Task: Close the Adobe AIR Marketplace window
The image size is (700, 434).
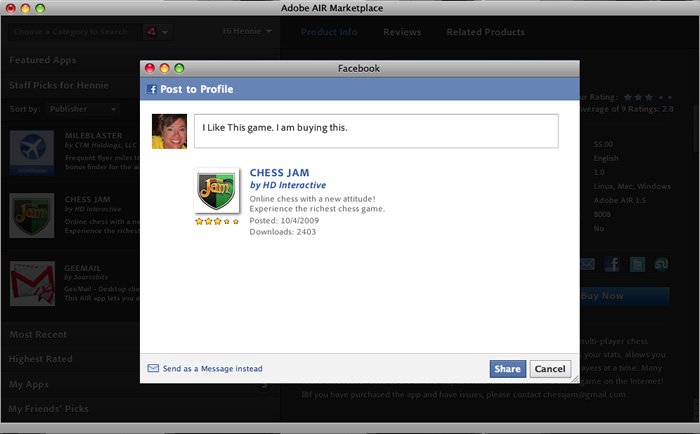Action: point(10,8)
